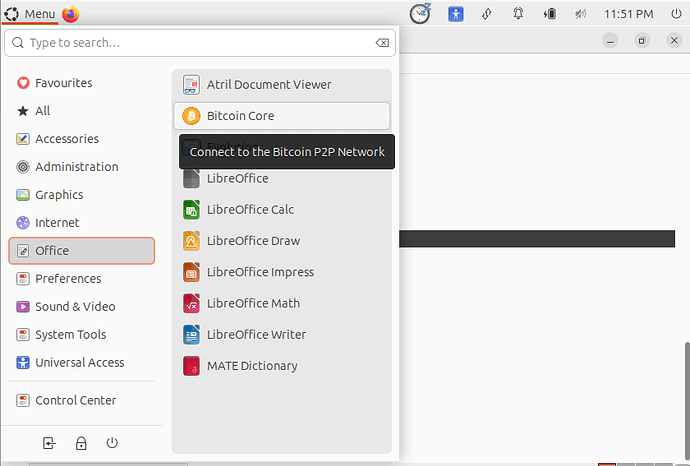690x466 pixels.
Task: Open the notifications bell indicator
Action: pyautogui.click(x=518, y=14)
